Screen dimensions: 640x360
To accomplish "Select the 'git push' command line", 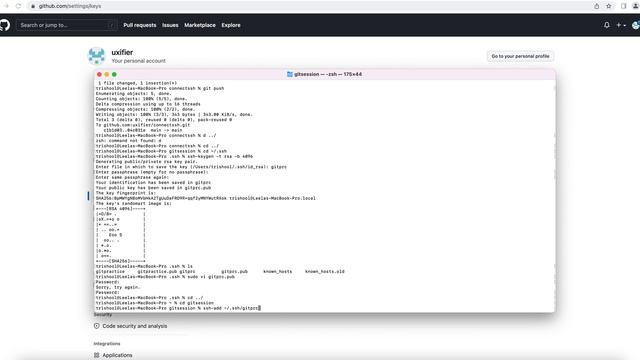I will pyautogui.click(x=160, y=88).
